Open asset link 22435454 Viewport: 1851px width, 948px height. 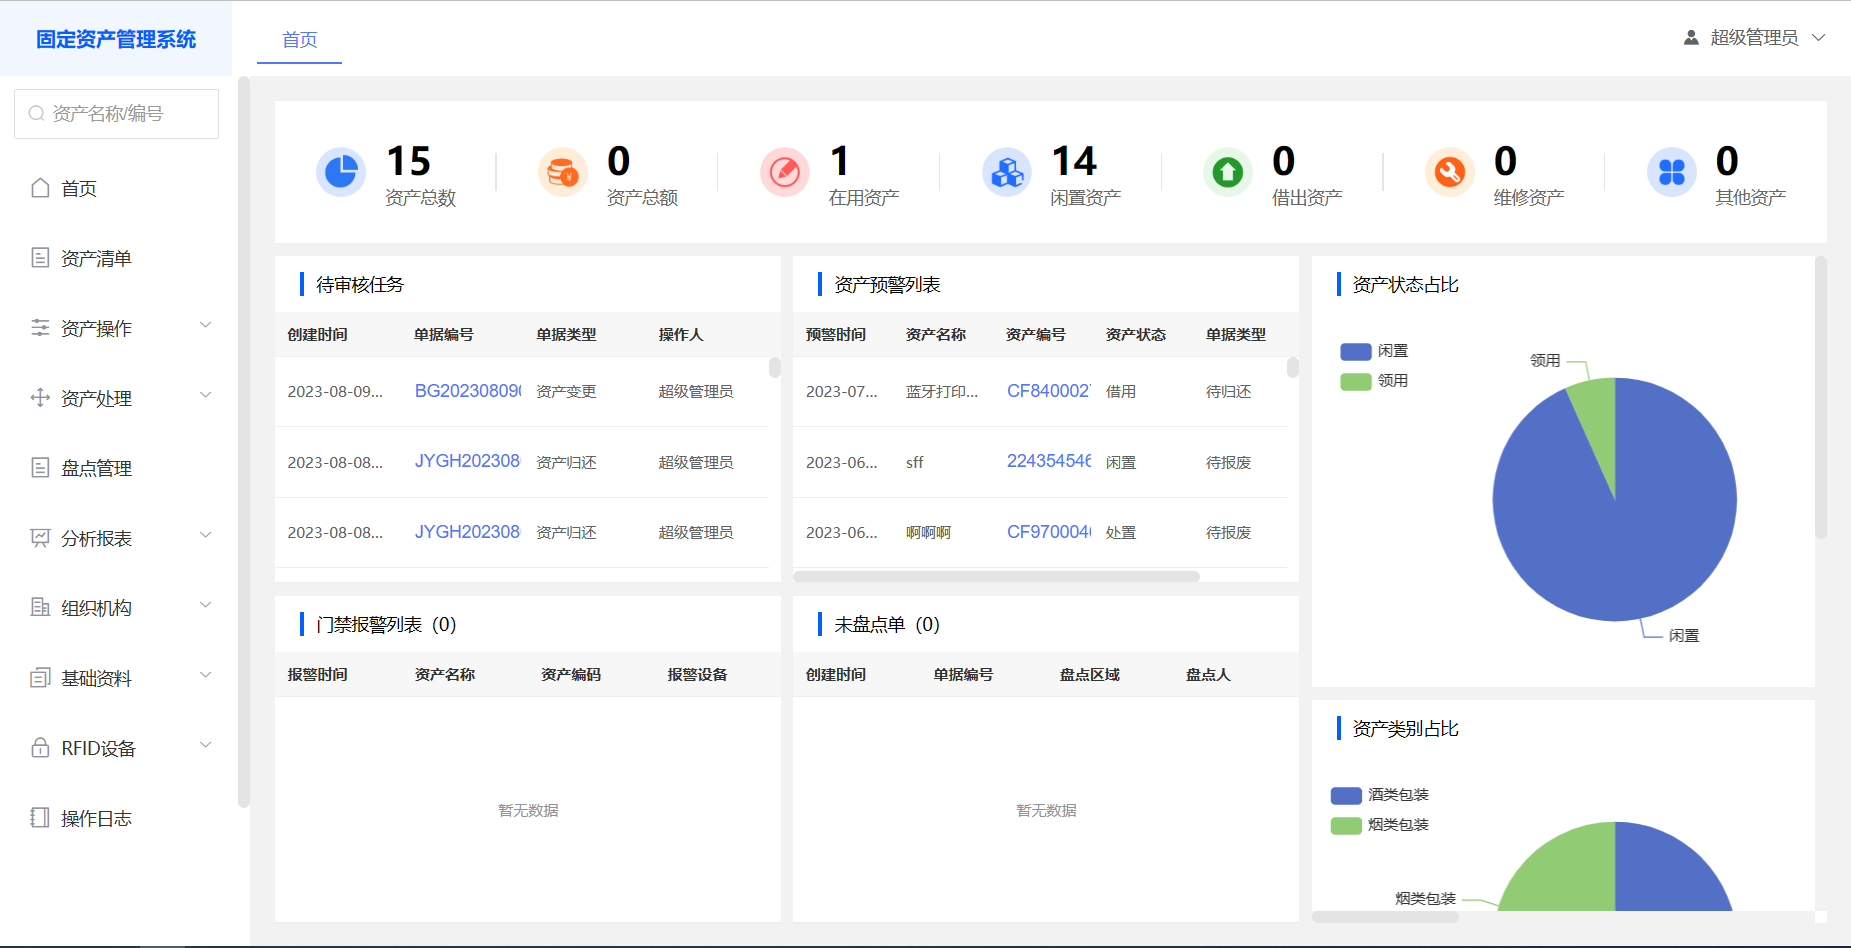(1049, 461)
